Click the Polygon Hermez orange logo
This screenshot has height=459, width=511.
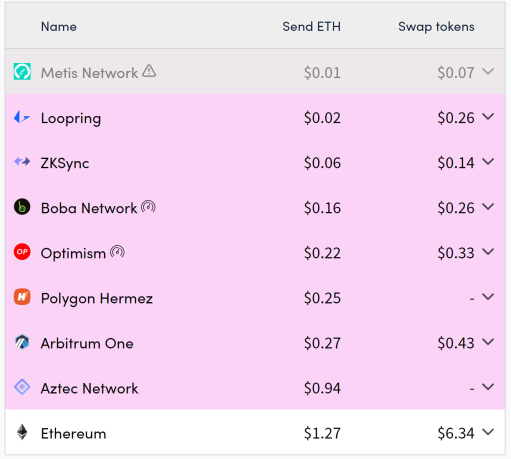[x=22, y=297]
